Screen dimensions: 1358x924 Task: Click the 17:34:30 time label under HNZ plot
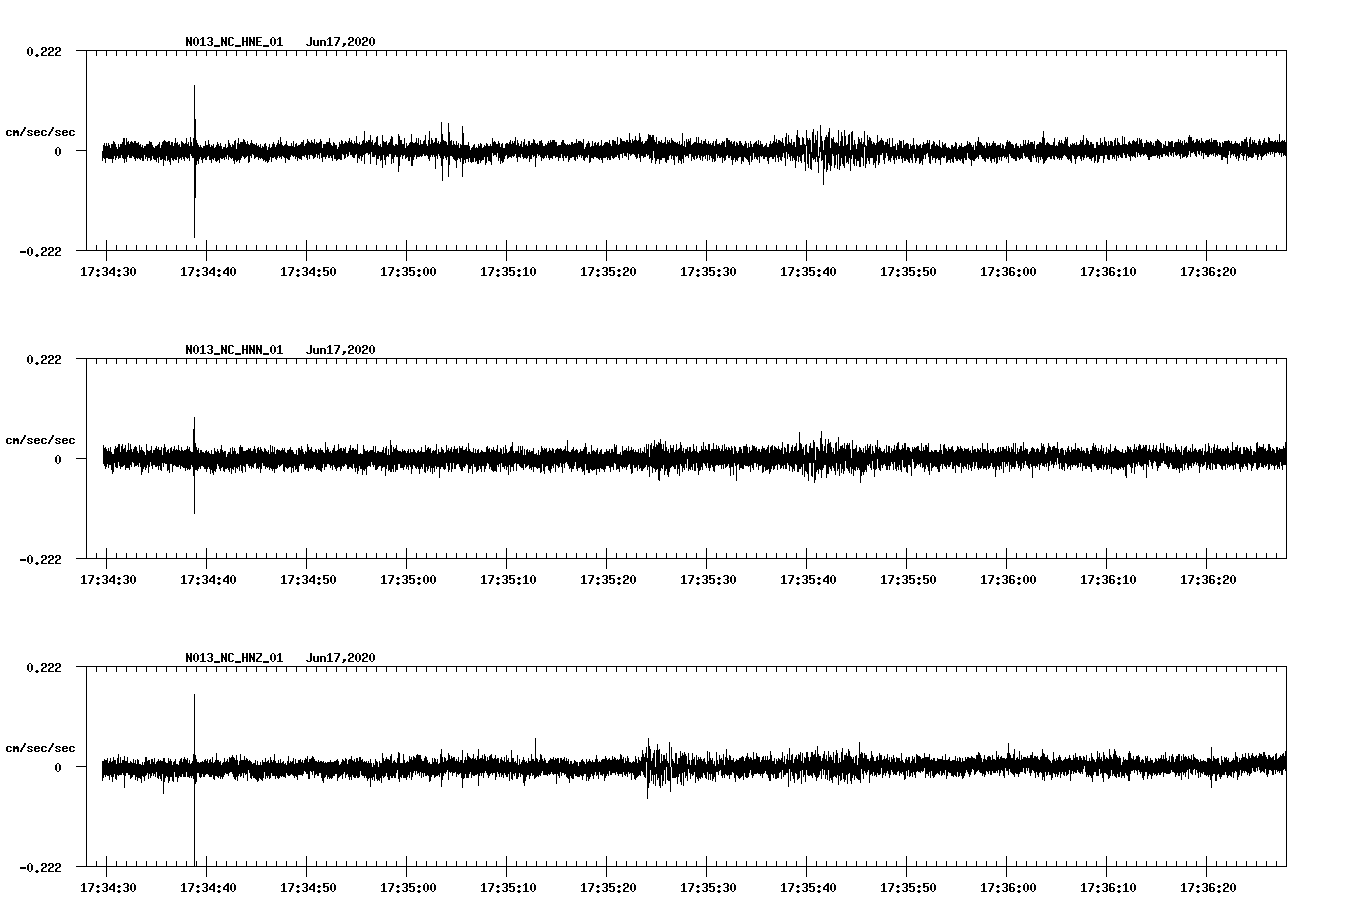109,888
